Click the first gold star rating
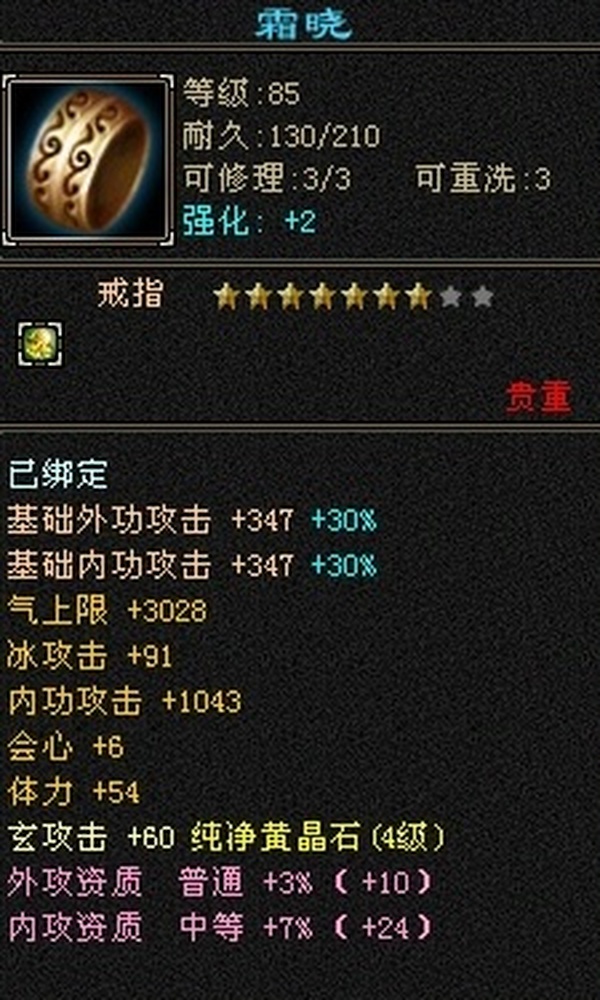600x1000 pixels. coord(226,297)
